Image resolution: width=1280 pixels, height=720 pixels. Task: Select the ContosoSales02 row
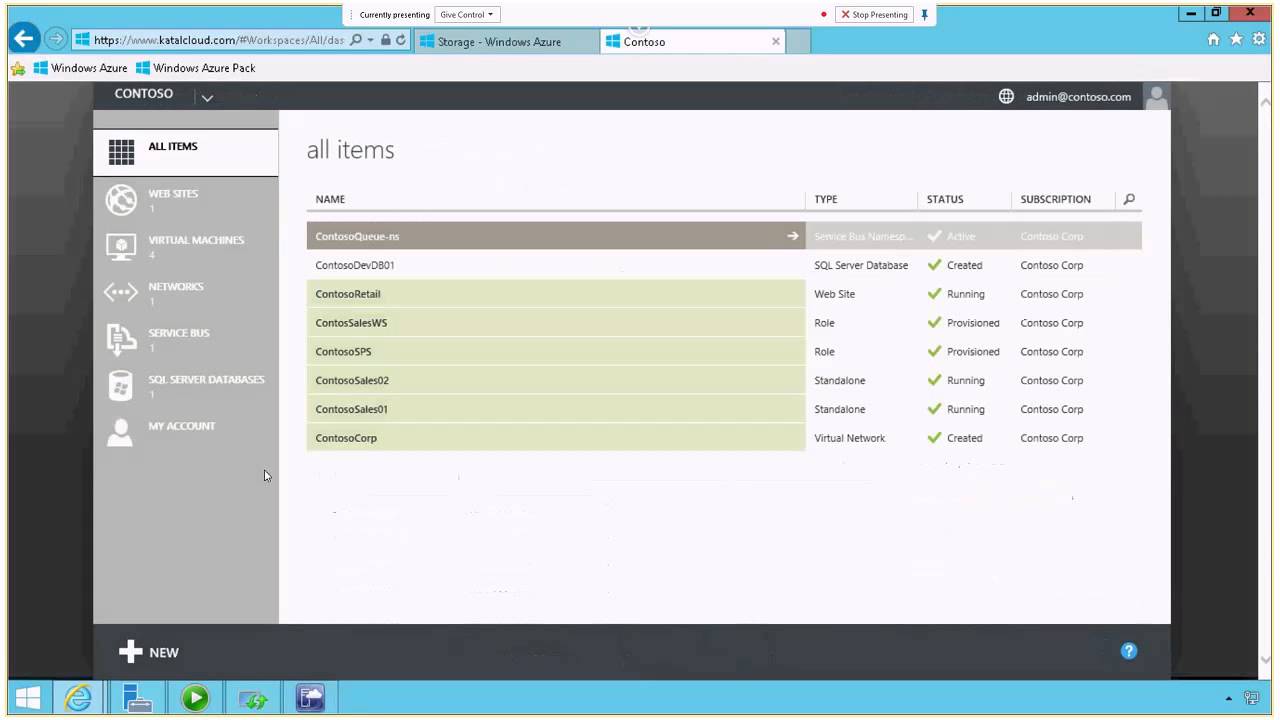[x=724, y=380]
